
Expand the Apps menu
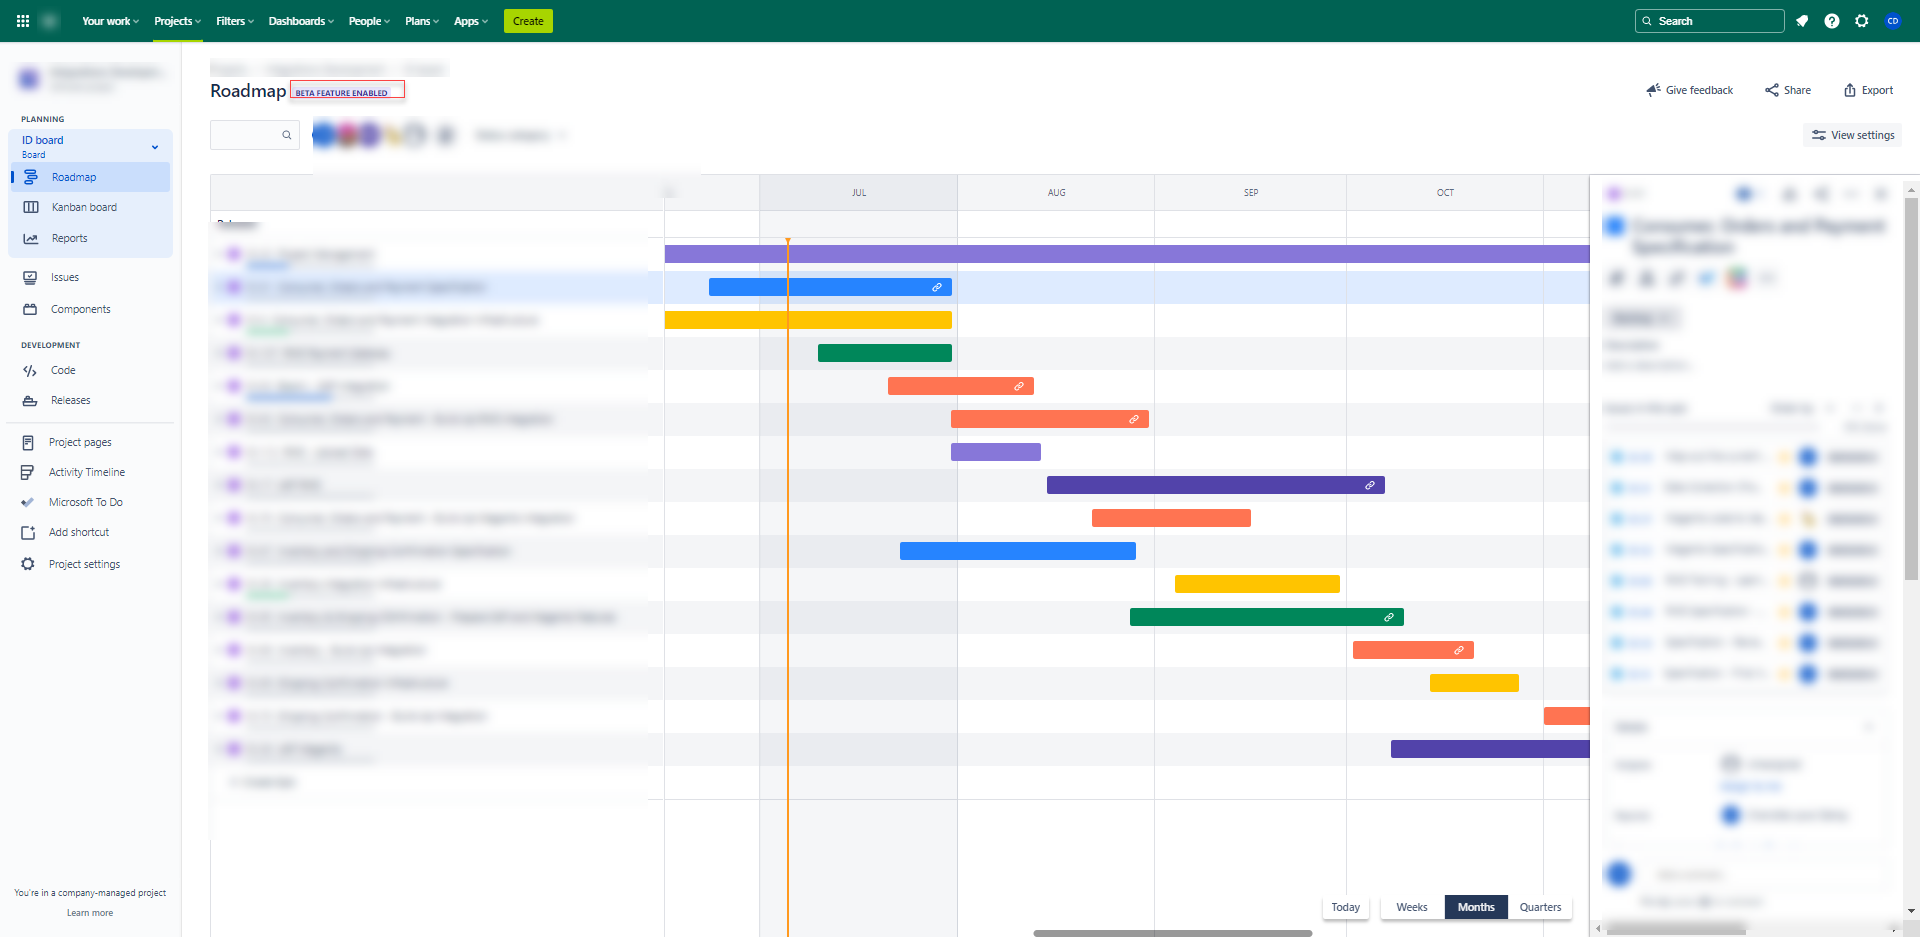[x=471, y=21]
